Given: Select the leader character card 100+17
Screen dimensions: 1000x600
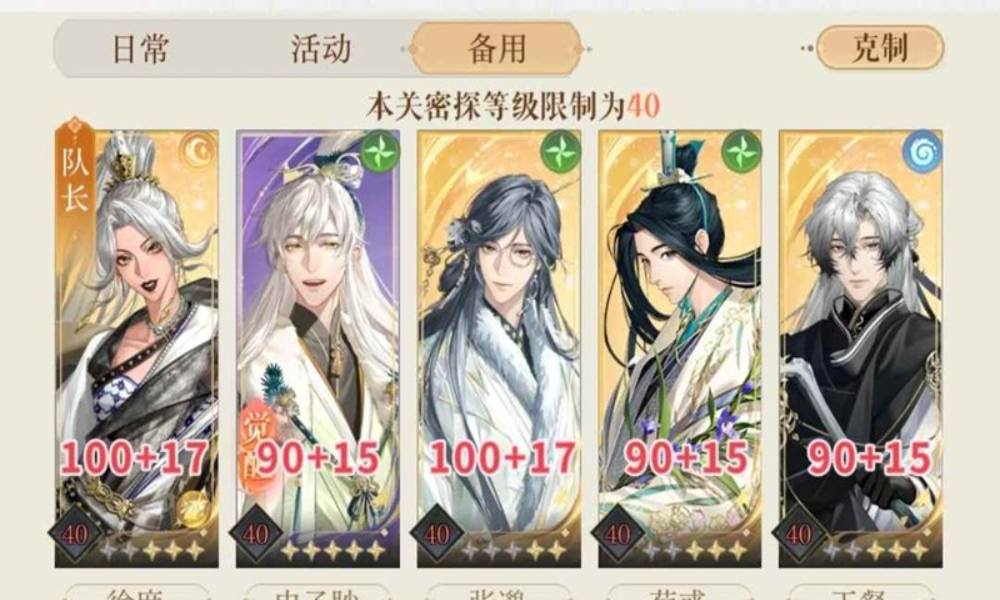Looking at the screenshot, I should pyautogui.click(x=136, y=348).
